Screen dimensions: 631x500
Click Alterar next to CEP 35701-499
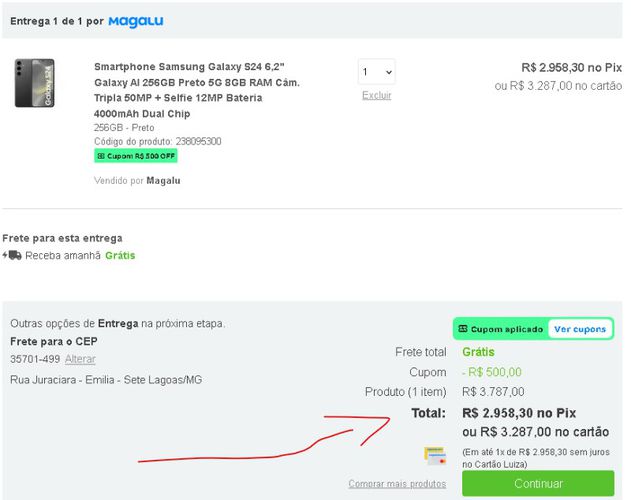point(80,359)
